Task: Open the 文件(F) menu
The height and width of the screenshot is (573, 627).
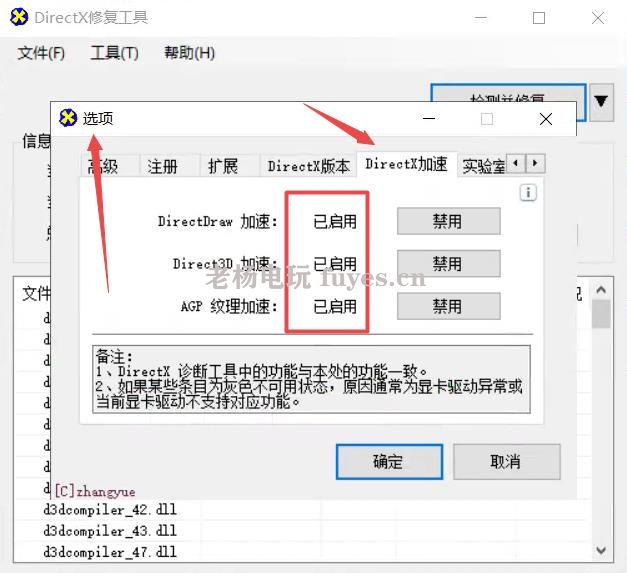Action: (41, 53)
